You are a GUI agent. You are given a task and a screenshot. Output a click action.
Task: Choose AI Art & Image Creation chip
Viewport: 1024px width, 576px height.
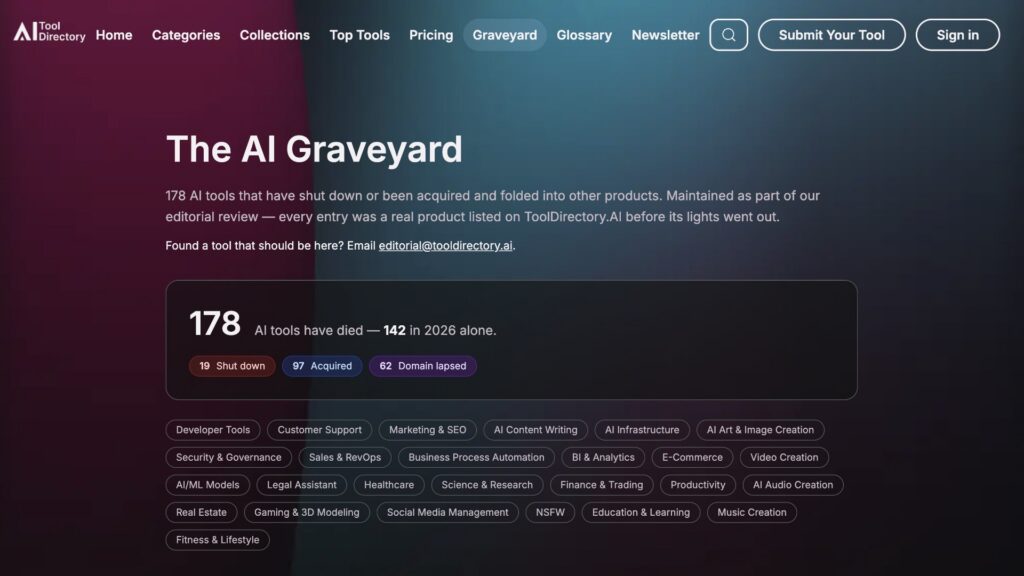(x=760, y=430)
